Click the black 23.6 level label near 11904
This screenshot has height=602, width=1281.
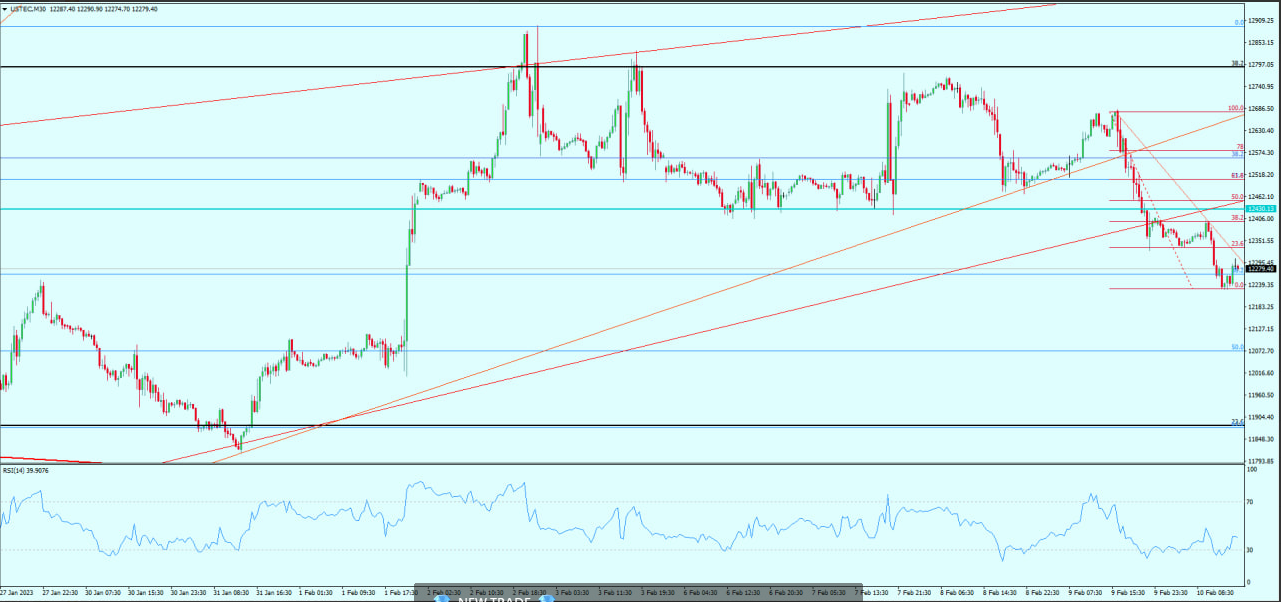coord(1237,421)
